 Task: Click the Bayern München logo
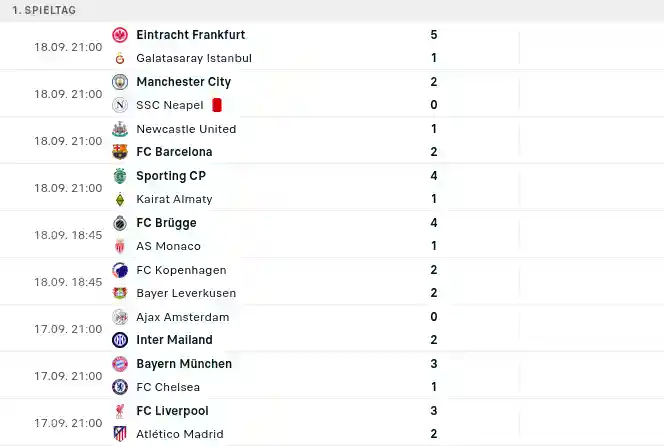pos(120,364)
